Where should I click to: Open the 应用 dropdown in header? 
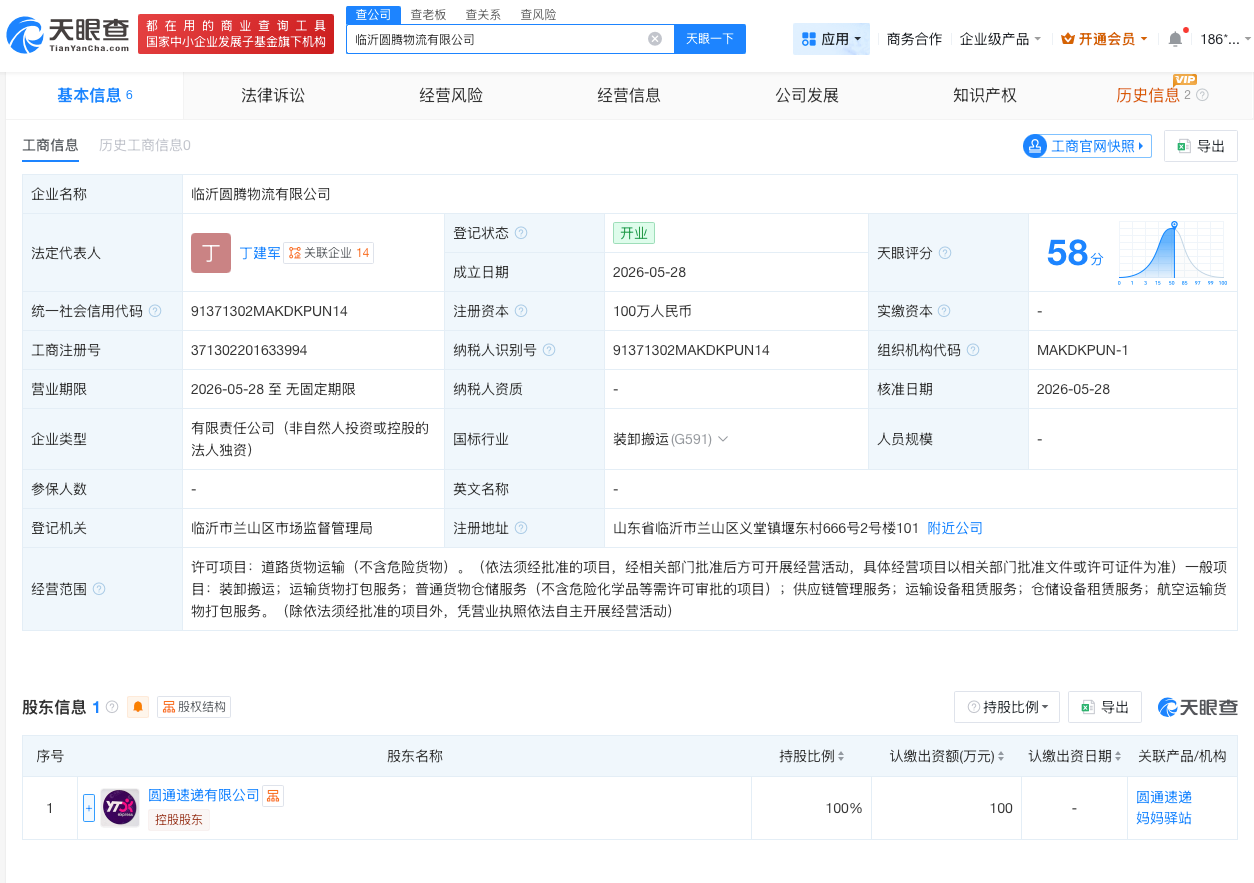pos(831,39)
